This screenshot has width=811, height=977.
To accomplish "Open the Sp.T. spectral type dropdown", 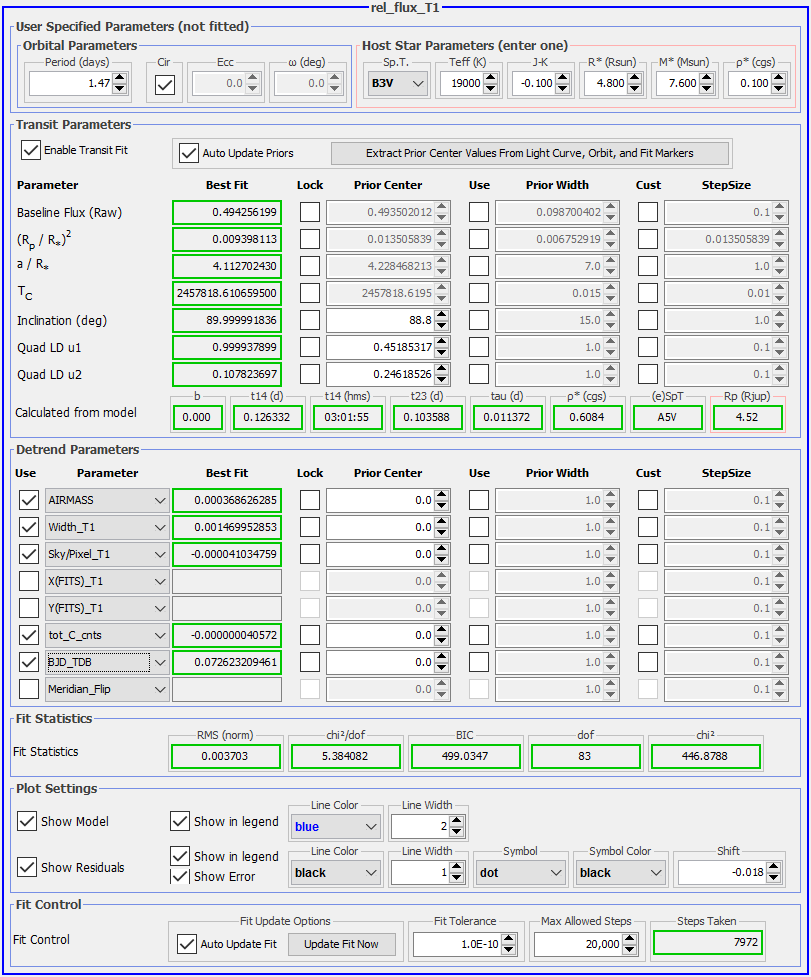I will click(x=396, y=84).
